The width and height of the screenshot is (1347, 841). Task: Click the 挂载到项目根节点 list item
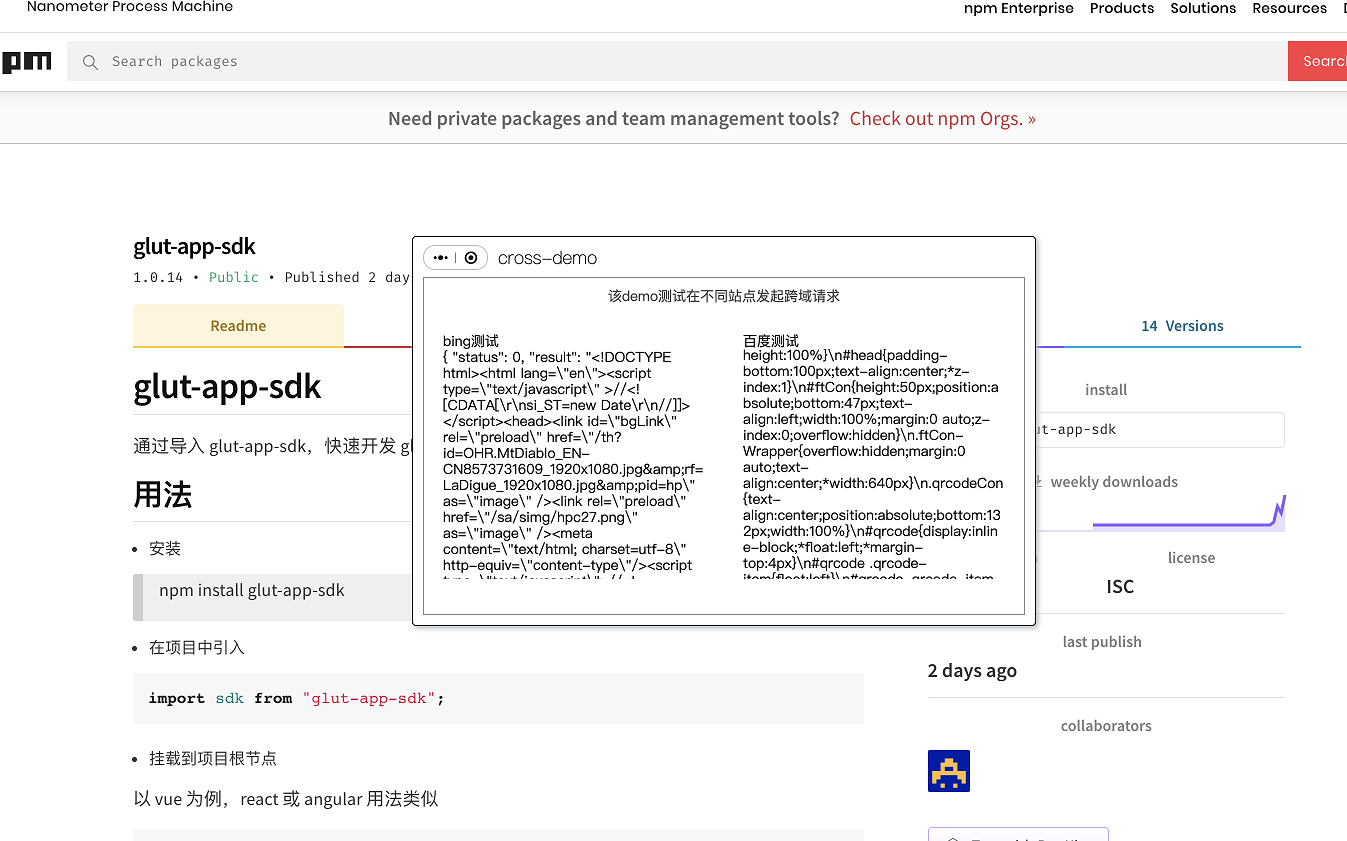[x=213, y=759]
